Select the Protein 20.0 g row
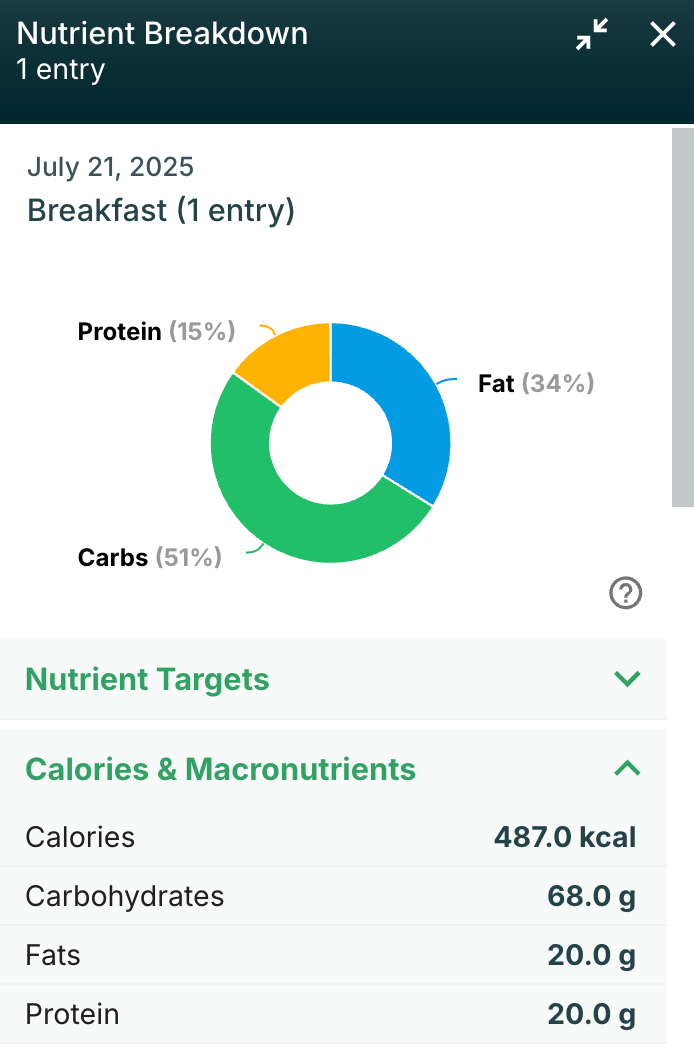The width and height of the screenshot is (694, 1056). [x=330, y=1014]
